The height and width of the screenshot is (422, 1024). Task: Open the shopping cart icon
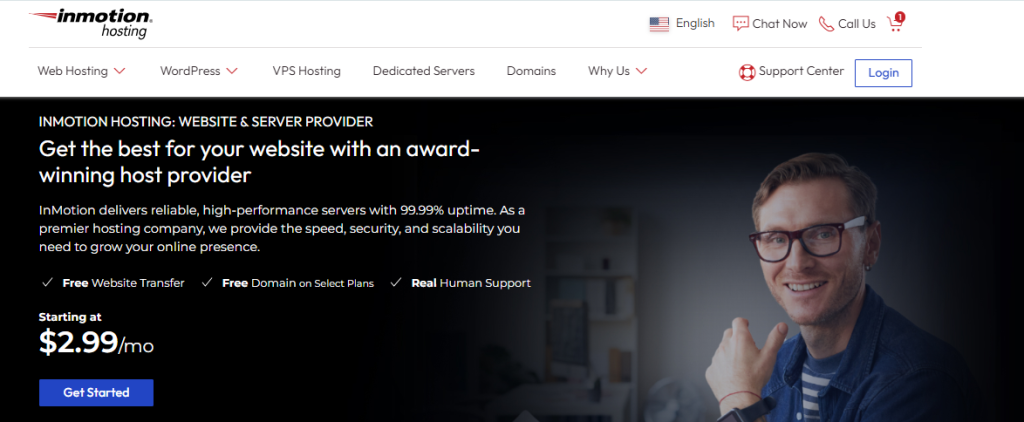coord(895,24)
